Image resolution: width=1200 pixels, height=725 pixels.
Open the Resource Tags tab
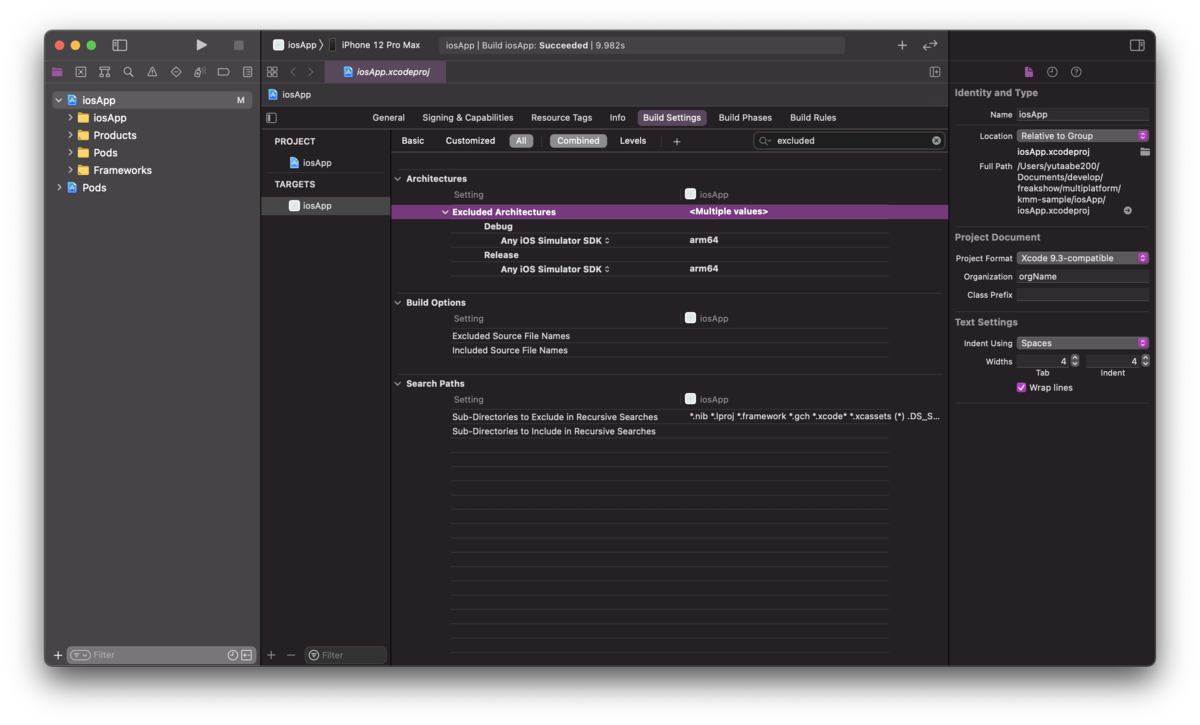(x=561, y=118)
